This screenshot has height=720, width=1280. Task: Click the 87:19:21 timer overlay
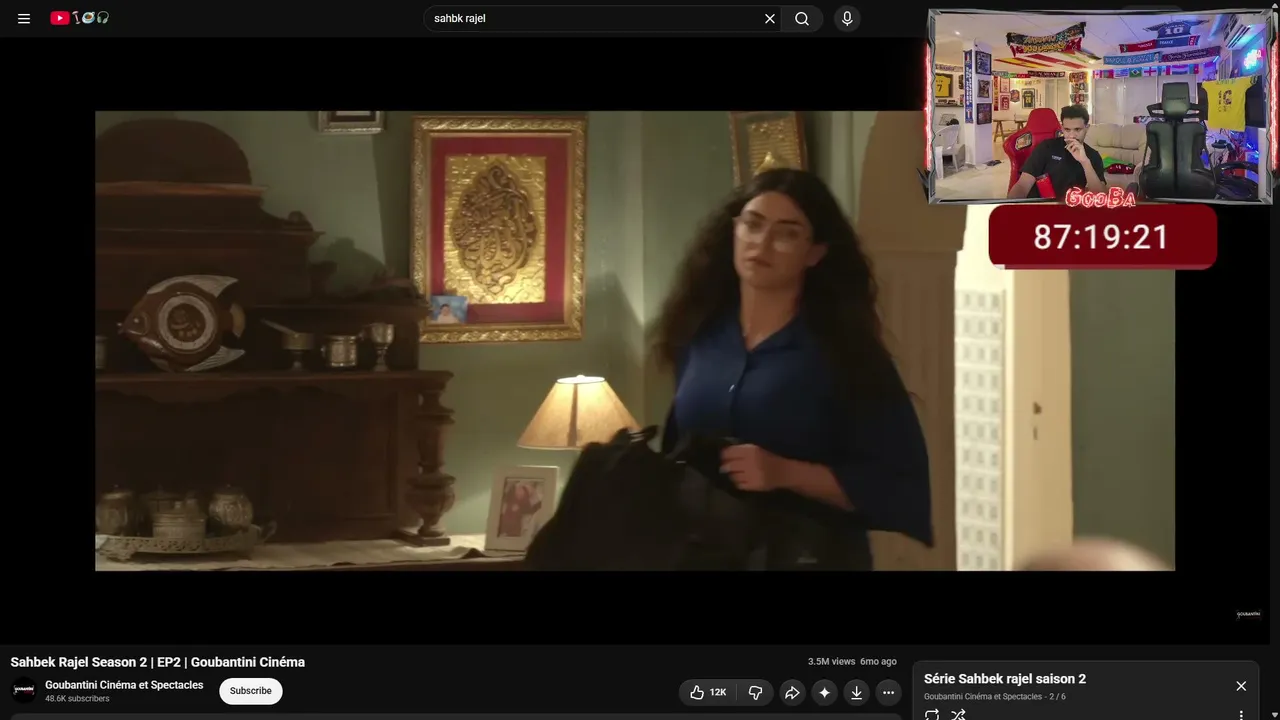[x=1102, y=237]
